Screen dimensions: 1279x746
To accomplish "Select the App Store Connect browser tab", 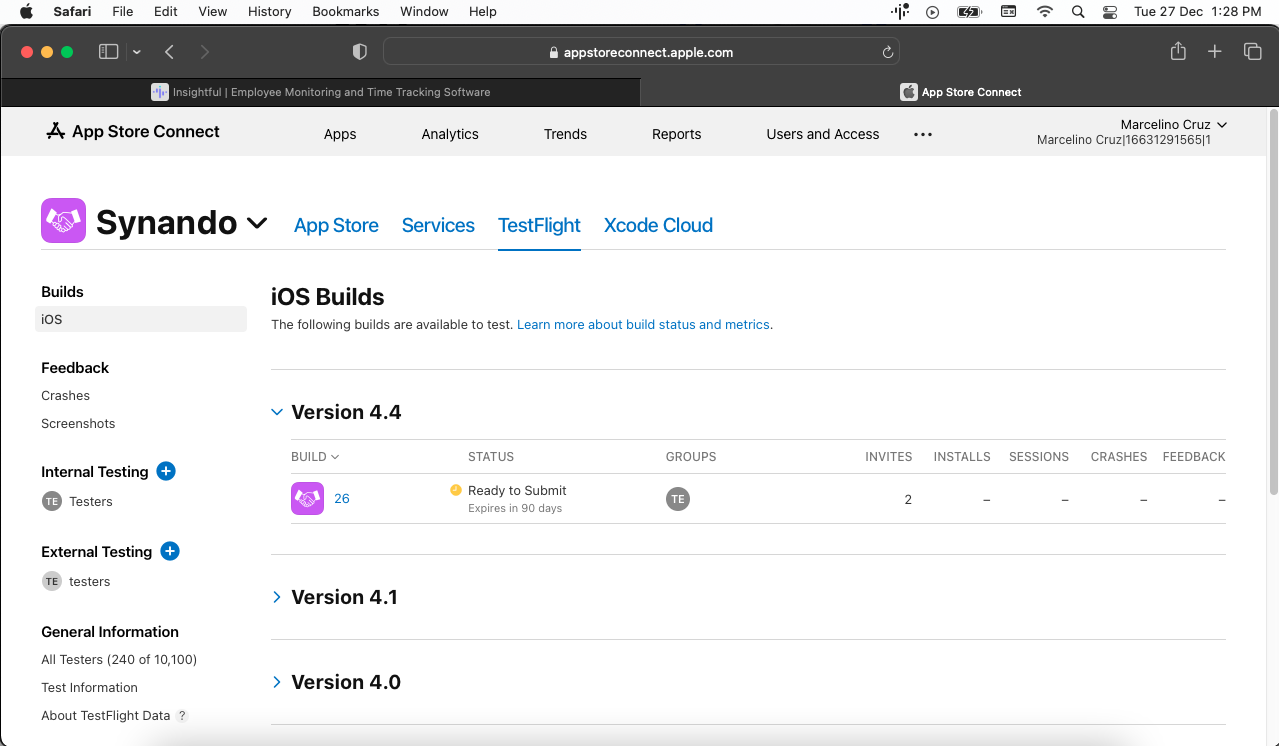I will click(960, 92).
